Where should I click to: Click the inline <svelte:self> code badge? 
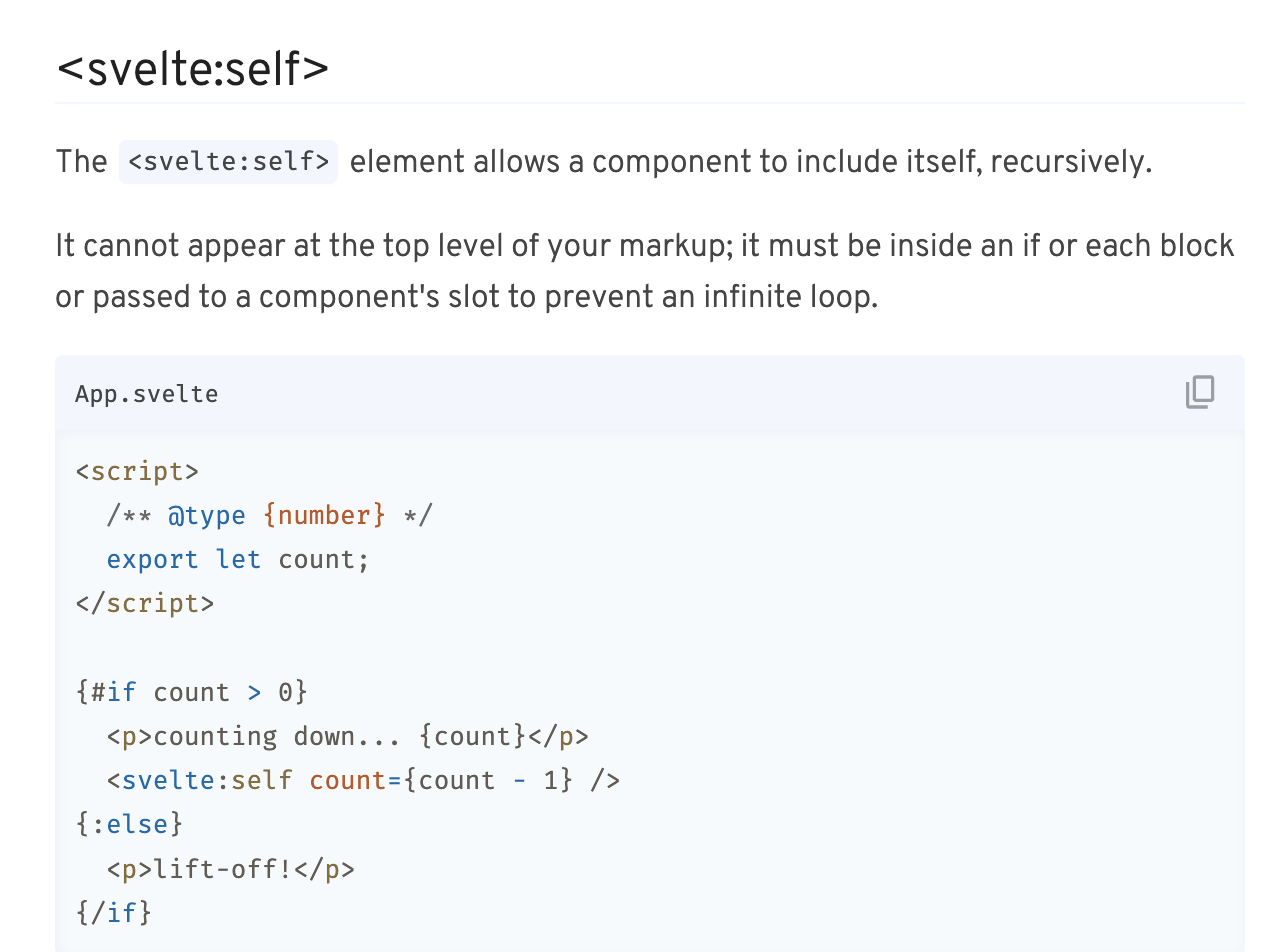[228, 162]
